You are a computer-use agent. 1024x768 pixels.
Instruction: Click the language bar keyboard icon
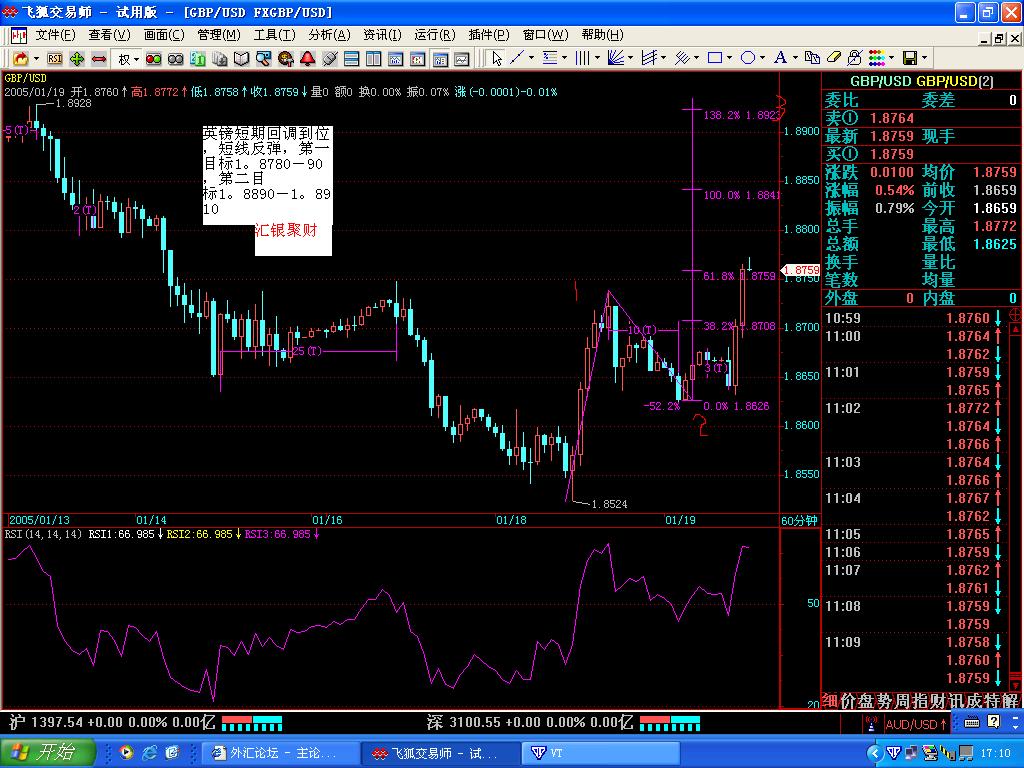(972, 722)
